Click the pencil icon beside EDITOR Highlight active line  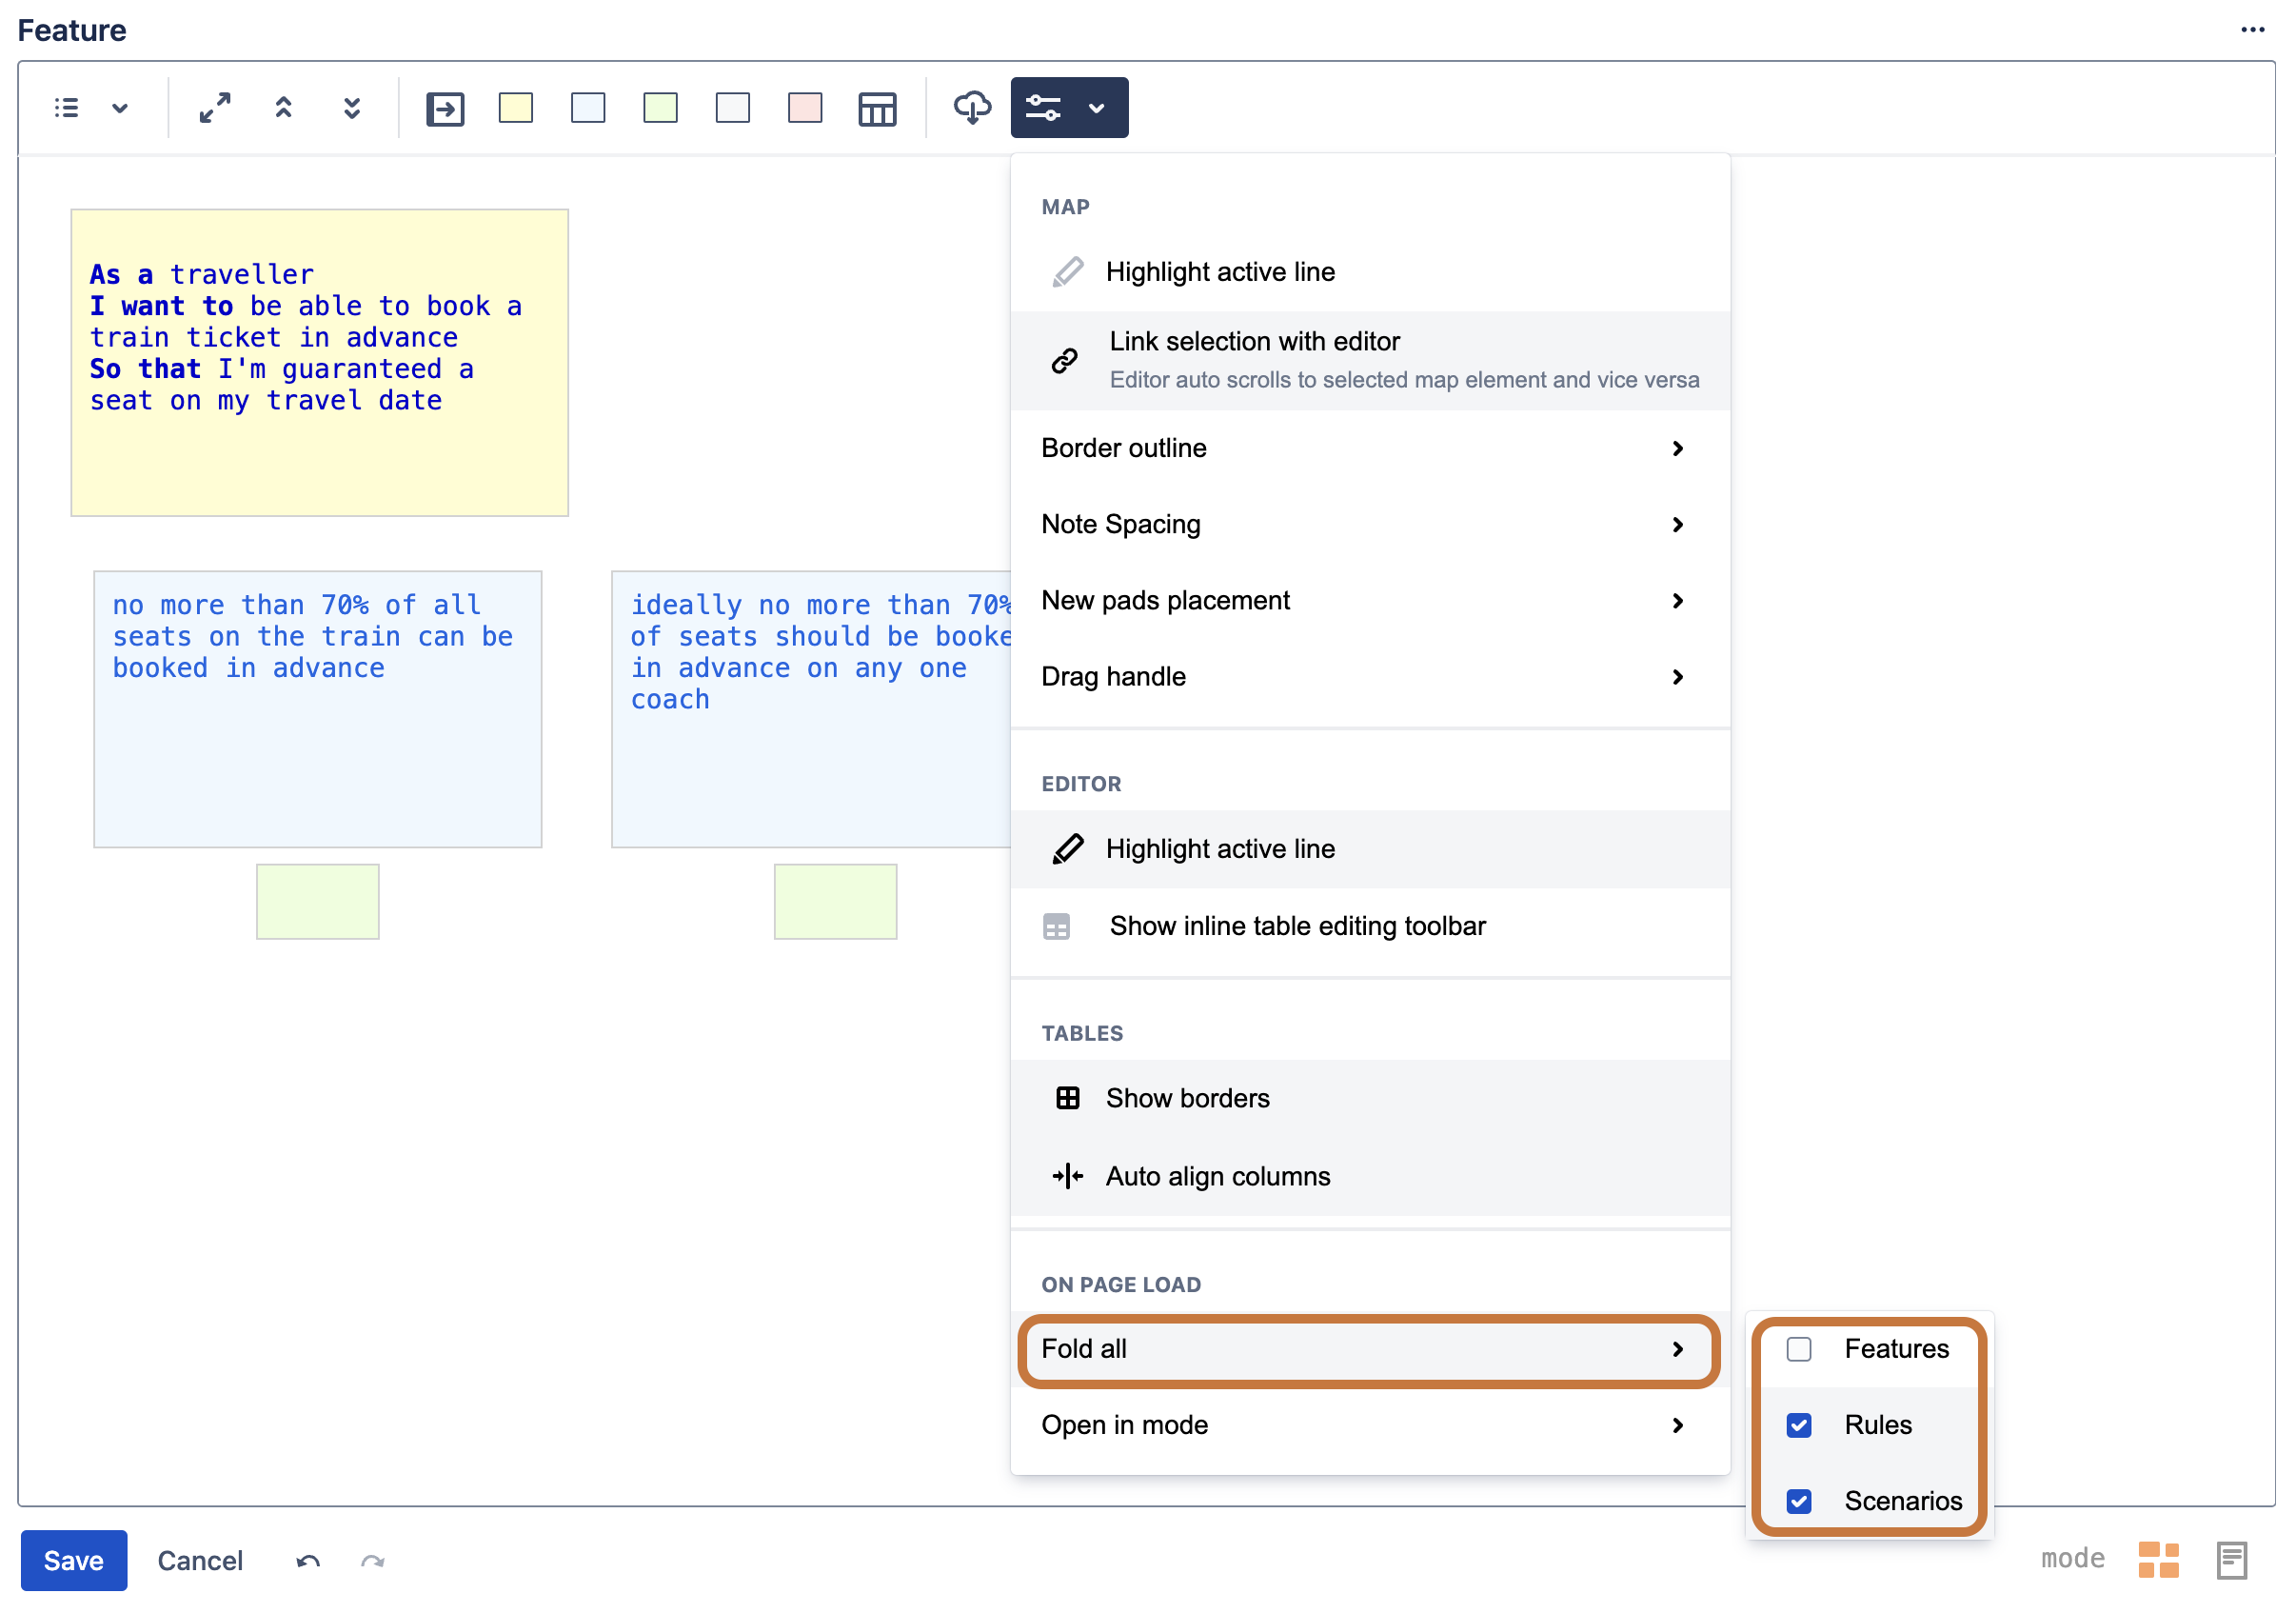pyautogui.click(x=1068, y=849)
